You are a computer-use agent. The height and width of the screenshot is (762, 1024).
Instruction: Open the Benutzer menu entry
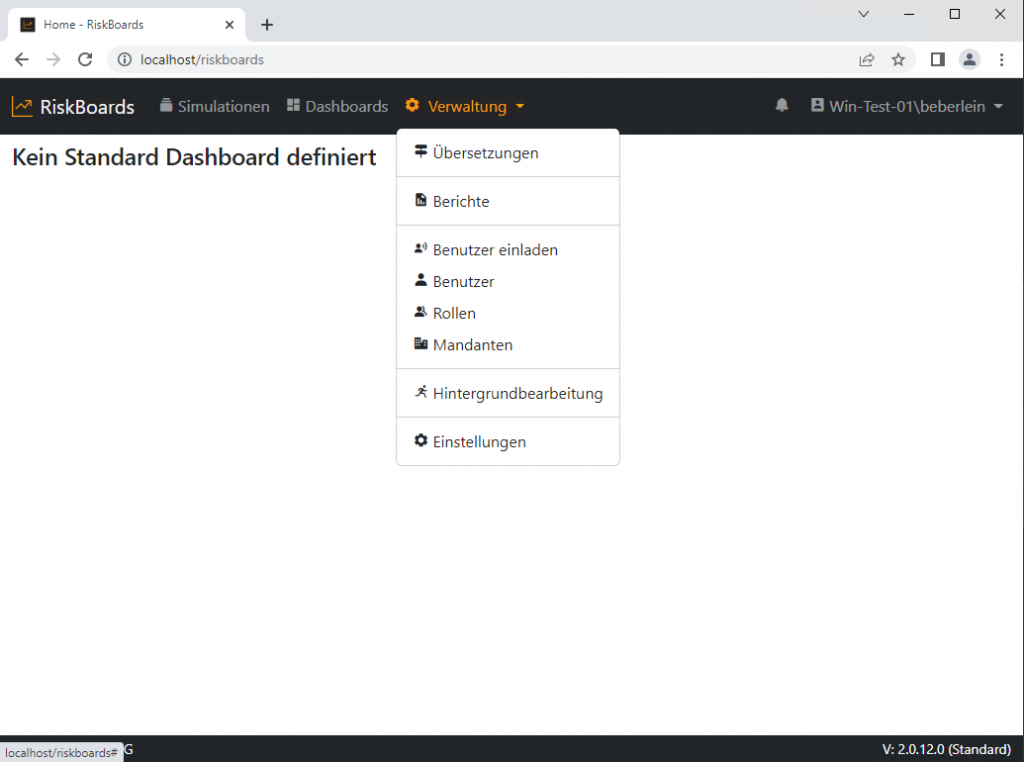click(507, 281)
